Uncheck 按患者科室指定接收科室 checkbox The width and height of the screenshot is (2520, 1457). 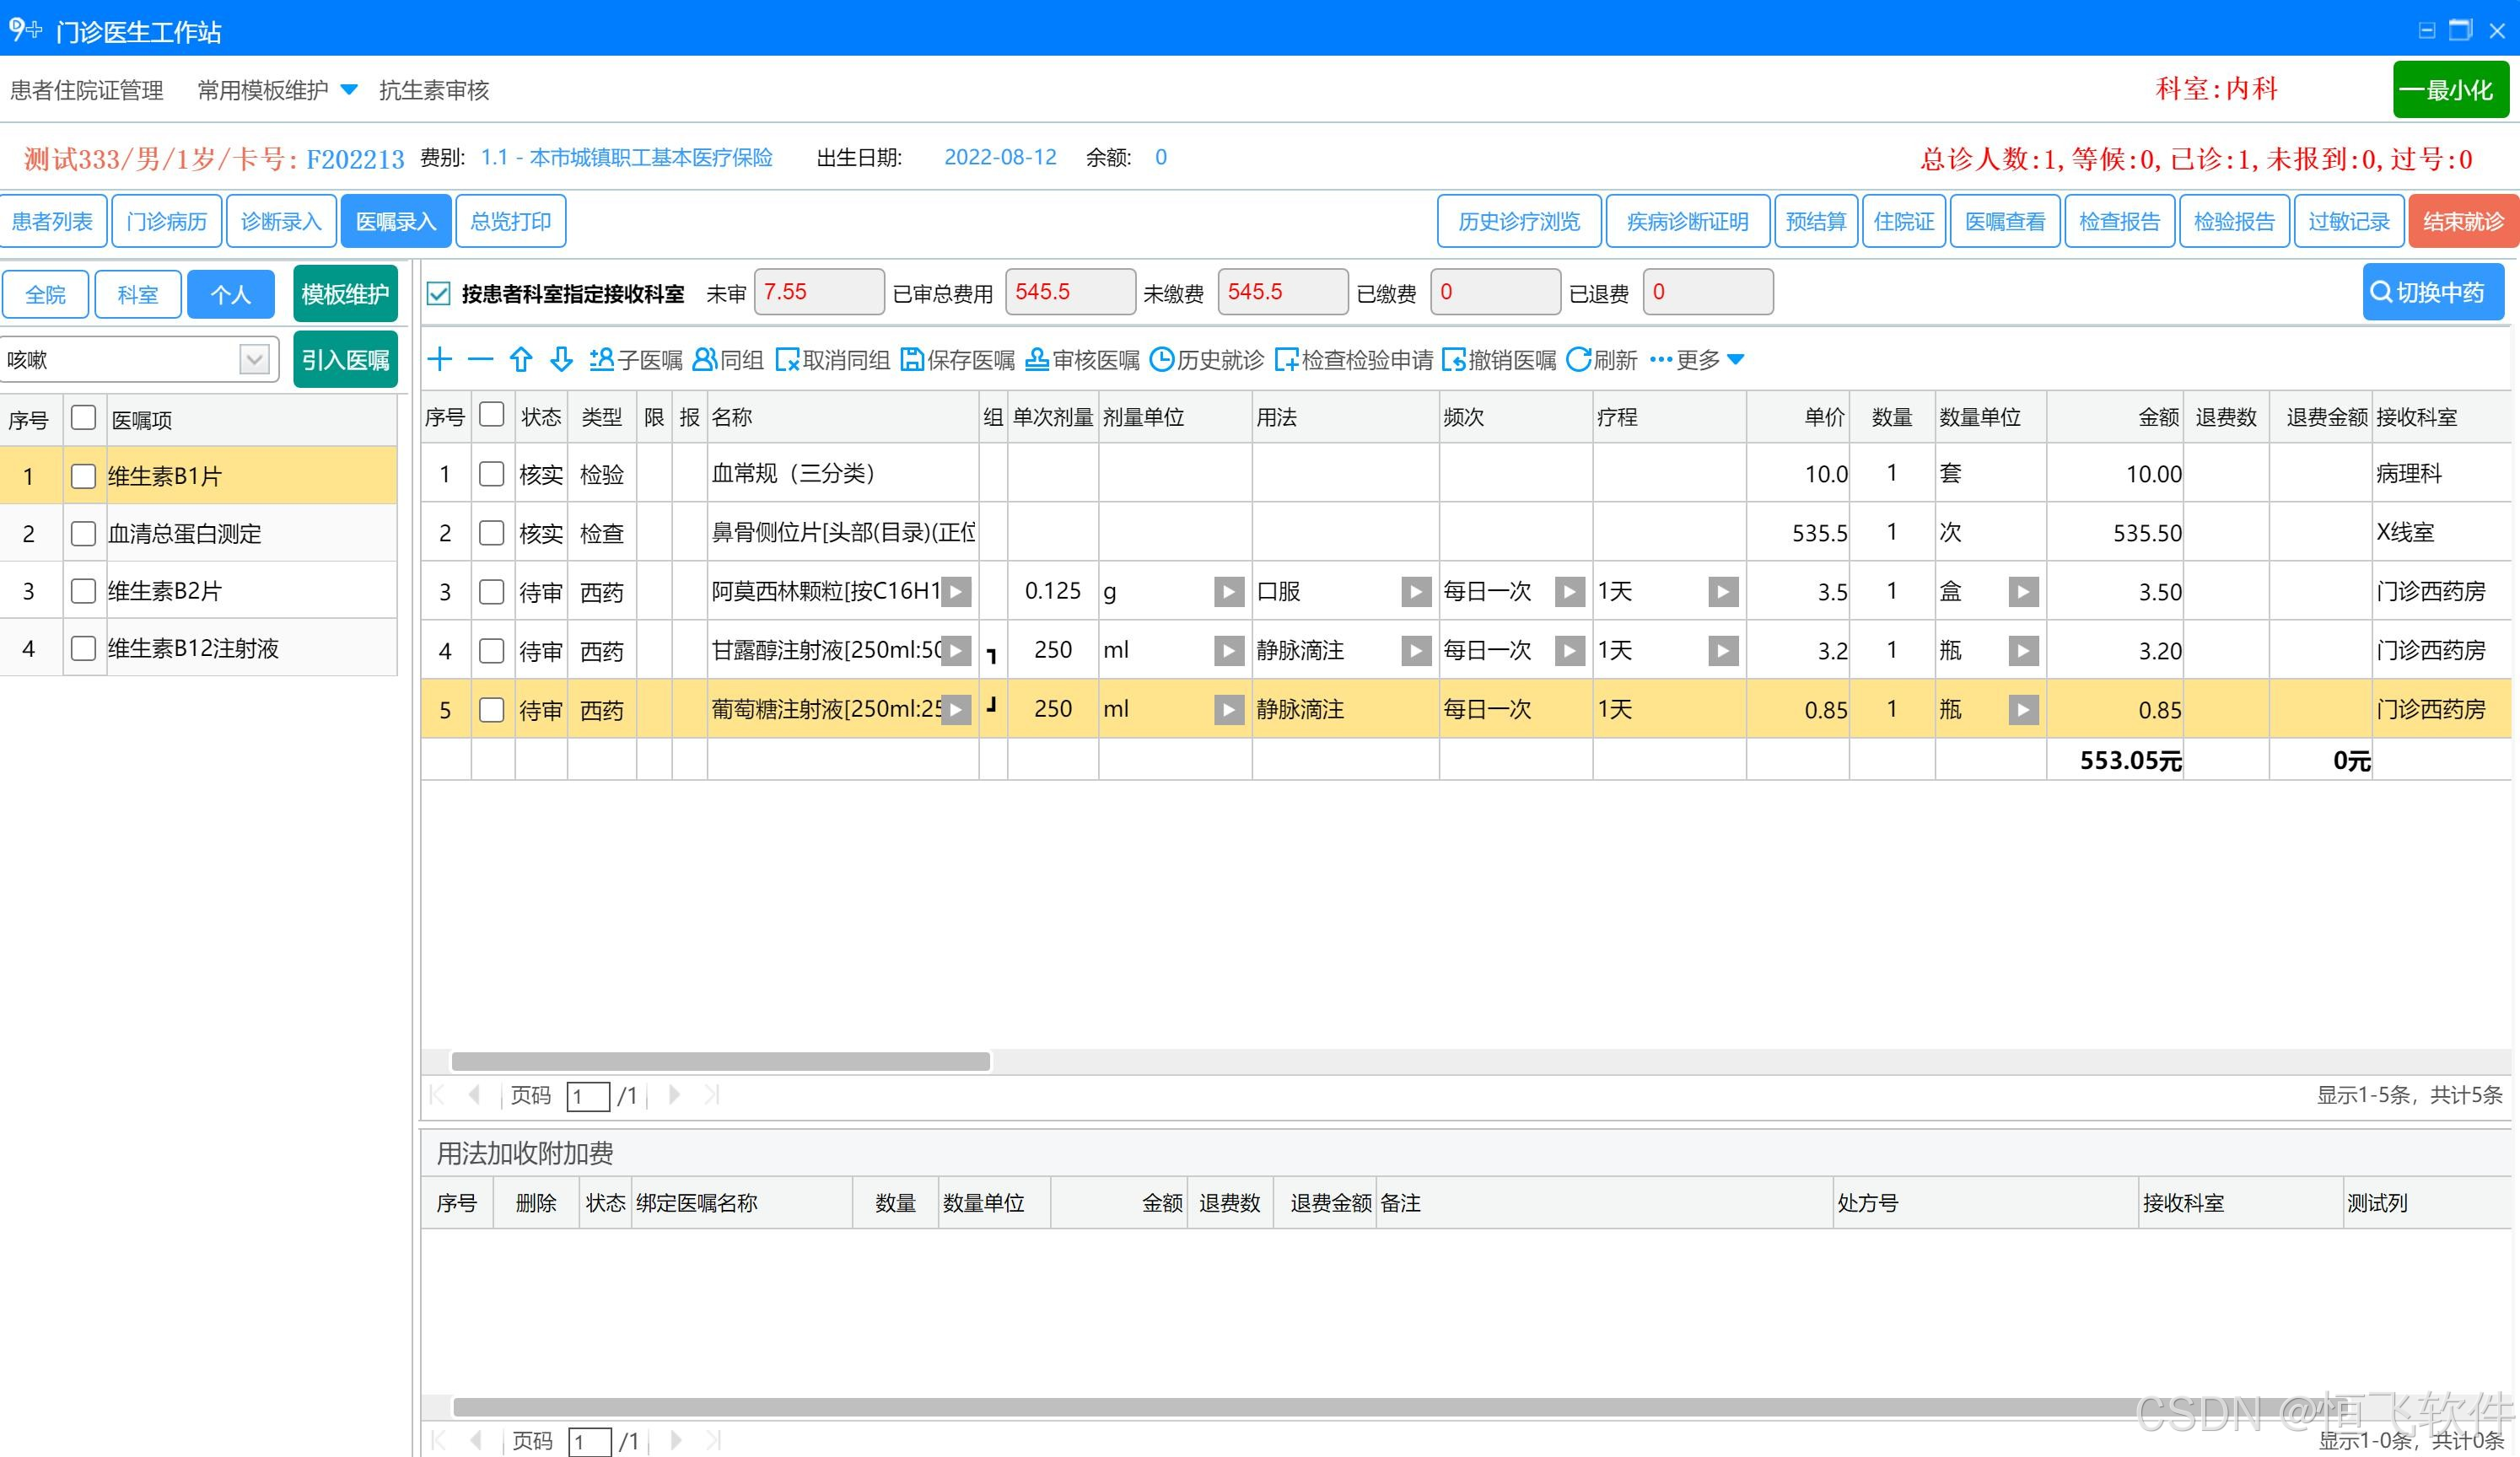click(x=438, y=293)
